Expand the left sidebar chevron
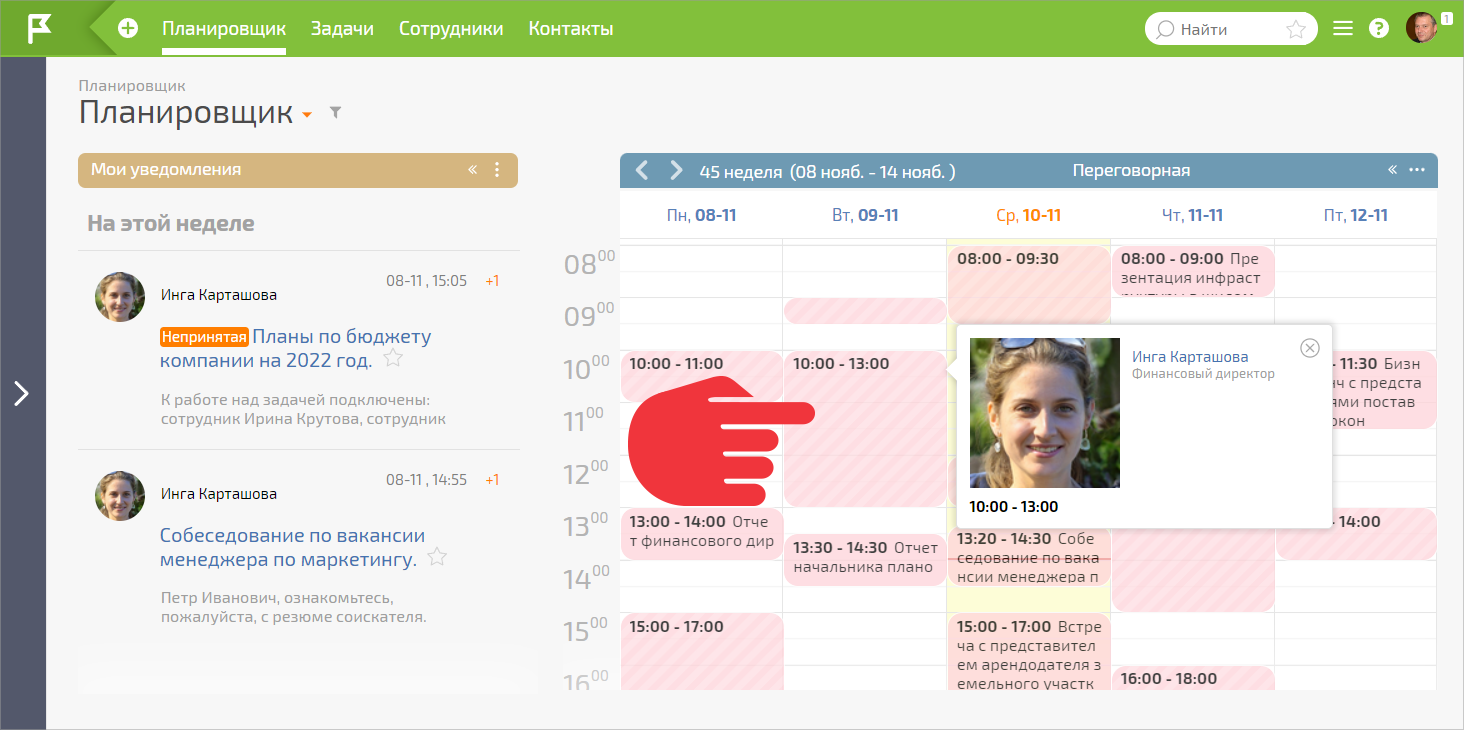The height and width of the screenshot is (730, 1464). [x=22, y=393]
